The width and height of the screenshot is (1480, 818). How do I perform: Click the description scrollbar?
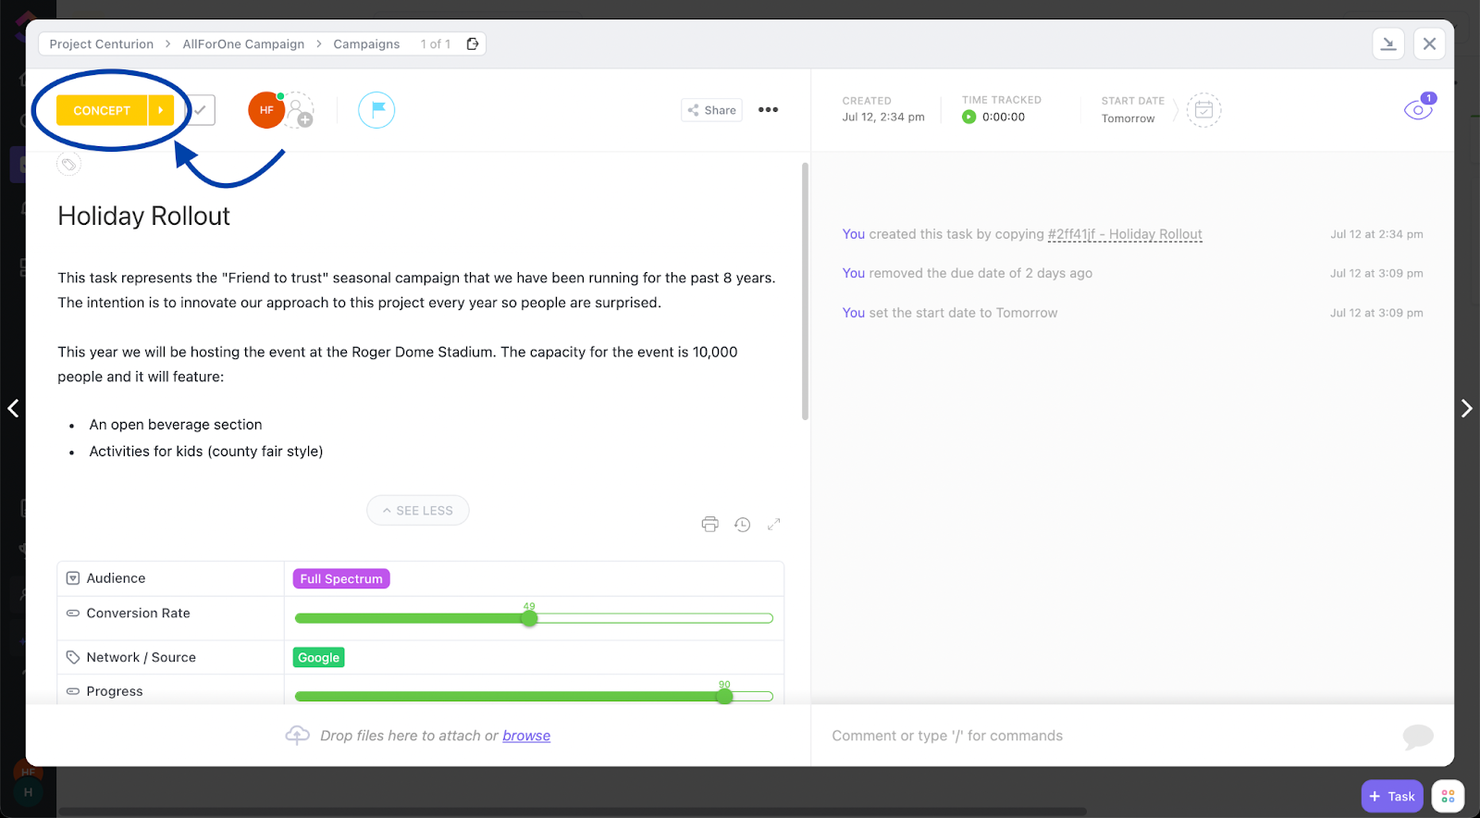click(x=805, y=292)
